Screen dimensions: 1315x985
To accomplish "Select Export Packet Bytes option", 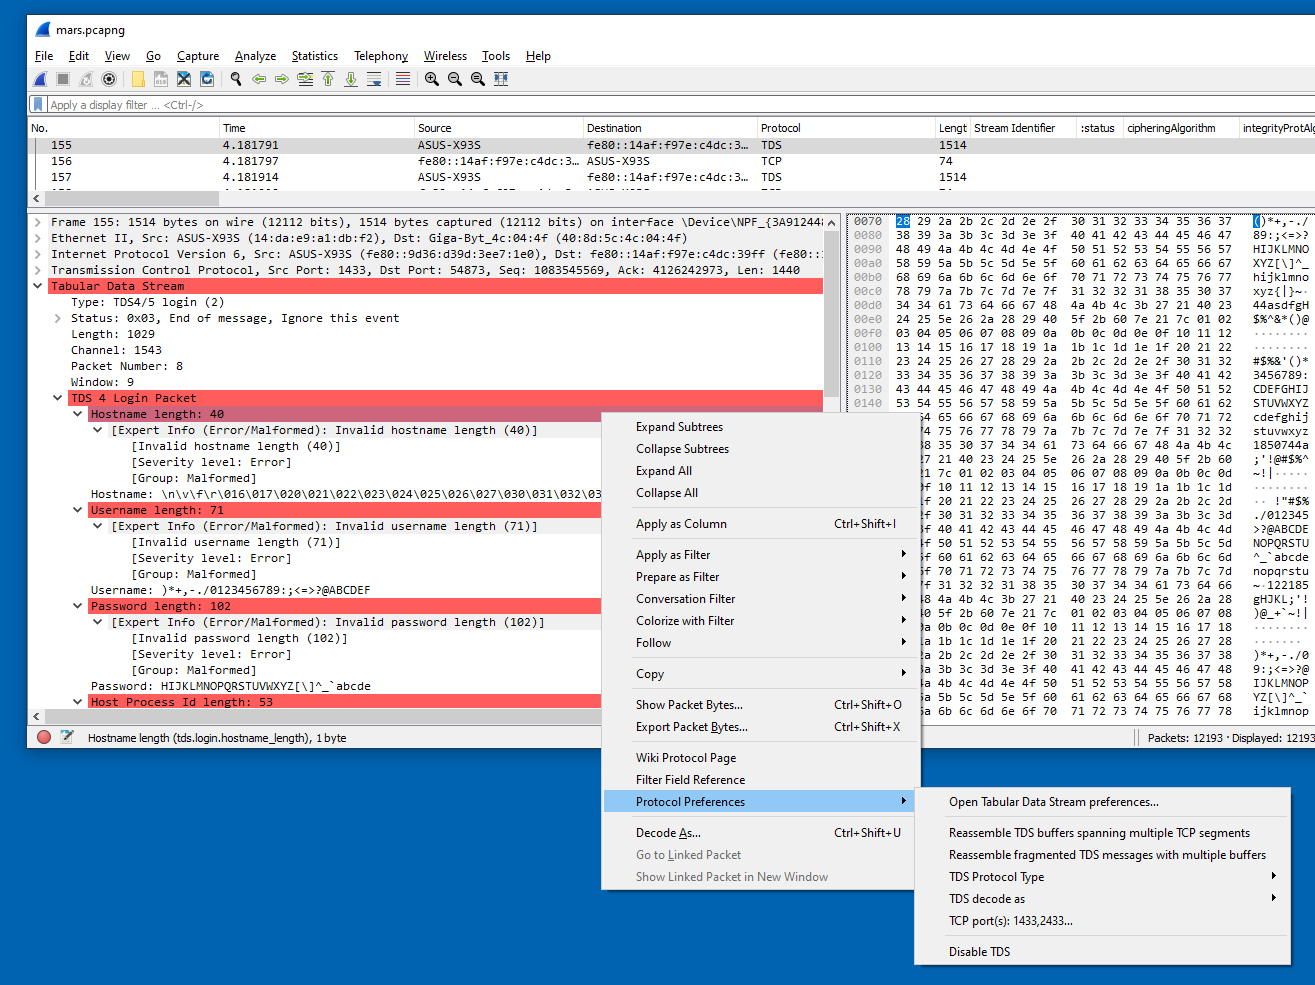I will point(760,727).
